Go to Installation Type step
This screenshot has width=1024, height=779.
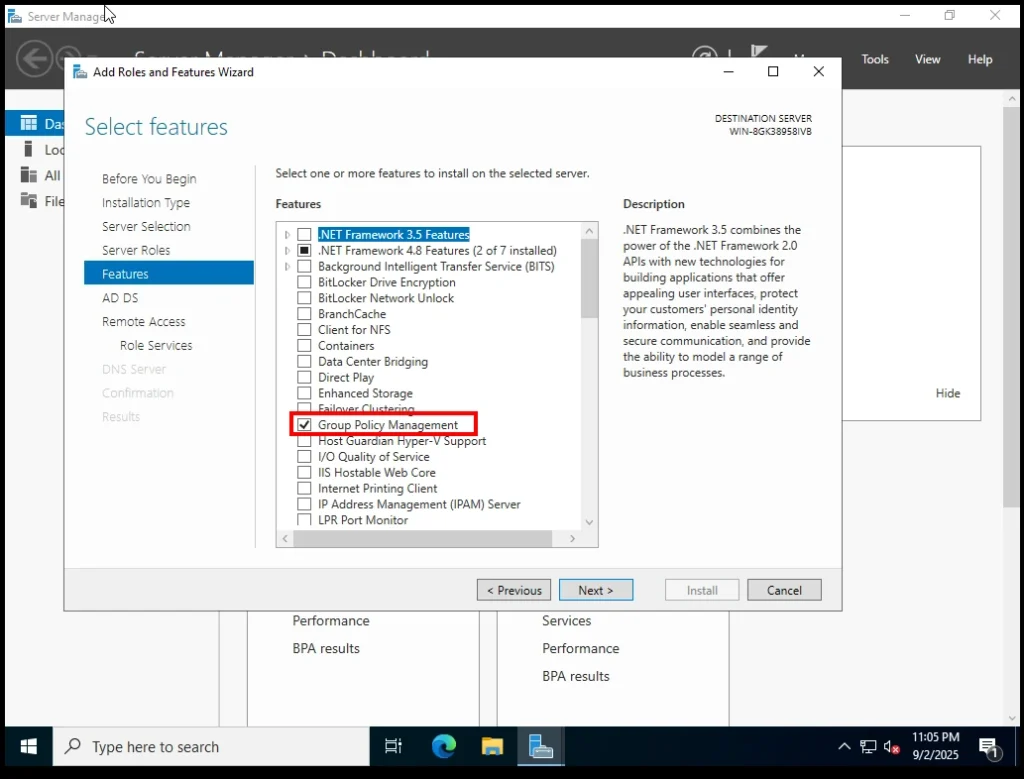pos(146,202)
